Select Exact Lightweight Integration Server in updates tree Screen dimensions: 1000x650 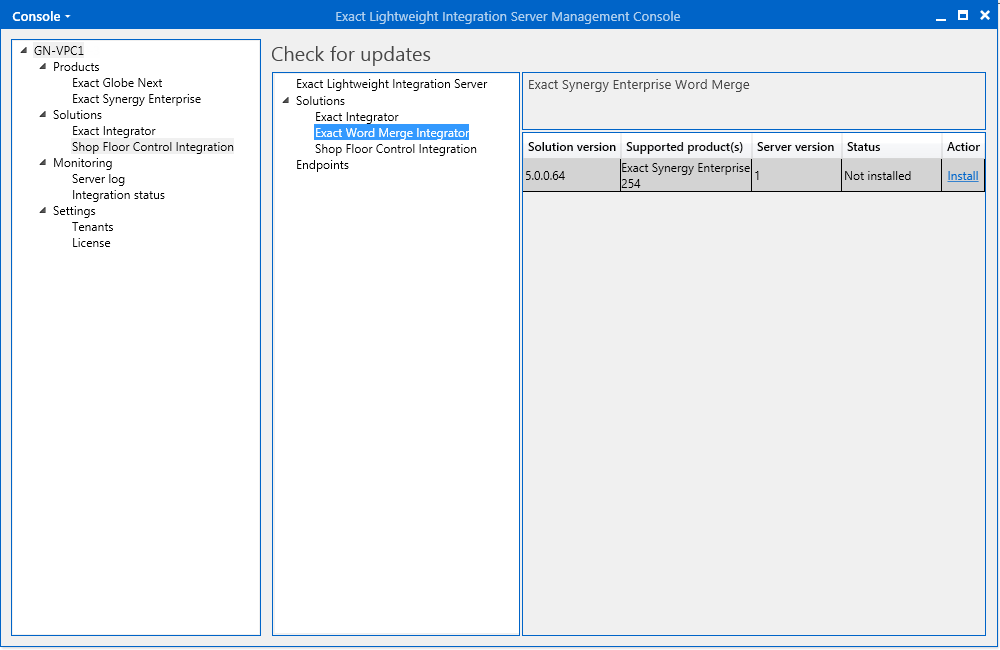[391, 84]
